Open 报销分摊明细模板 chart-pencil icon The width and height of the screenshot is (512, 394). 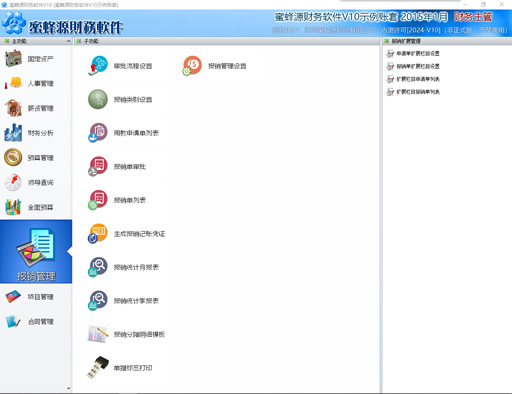tap(98, 334)
